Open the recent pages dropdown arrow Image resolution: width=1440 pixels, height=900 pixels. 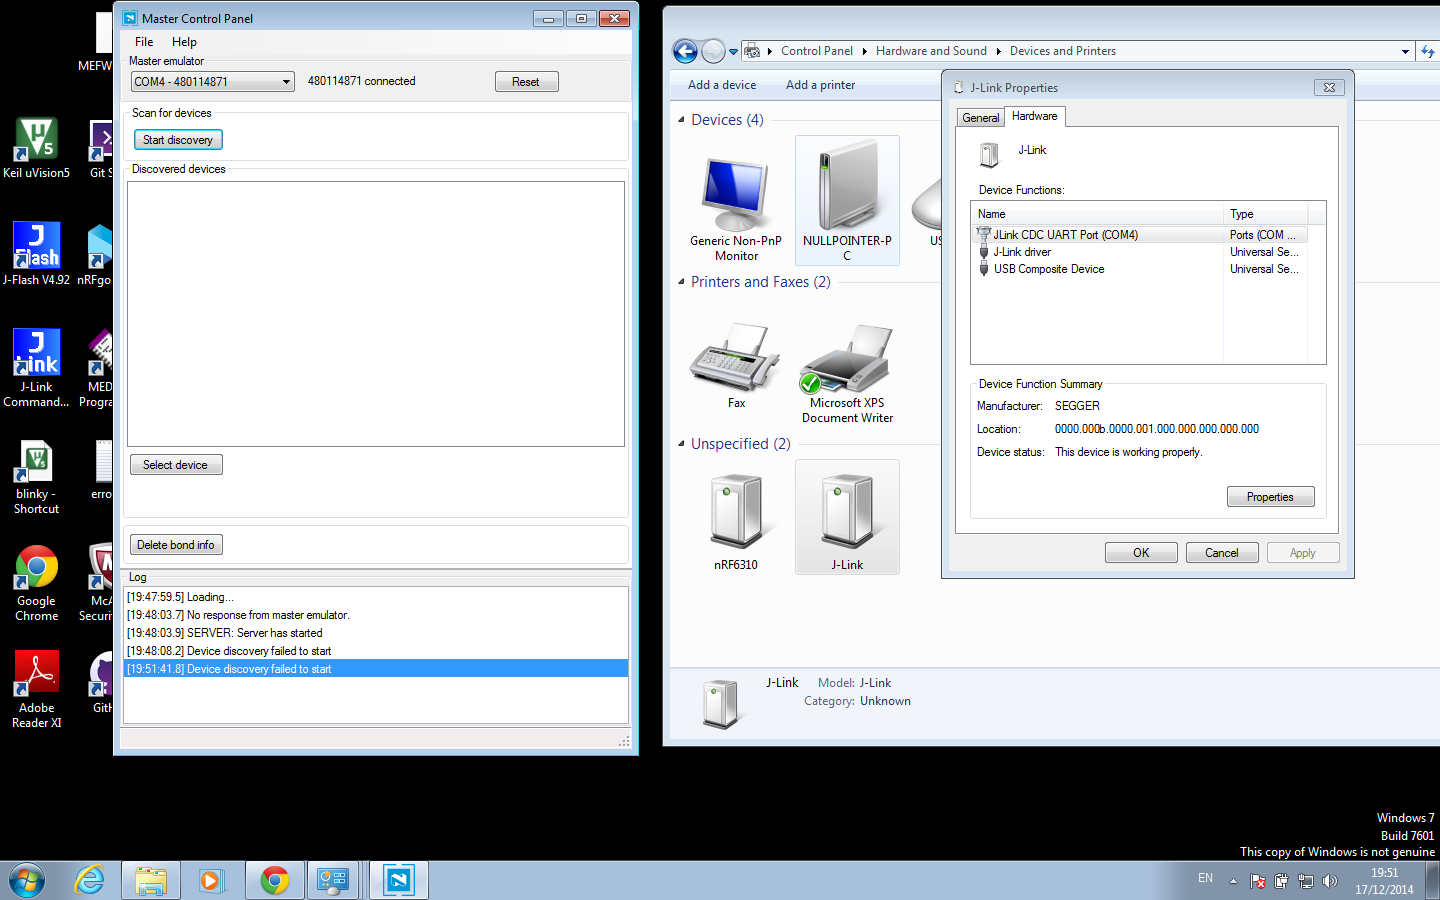(x=733, y=51)
